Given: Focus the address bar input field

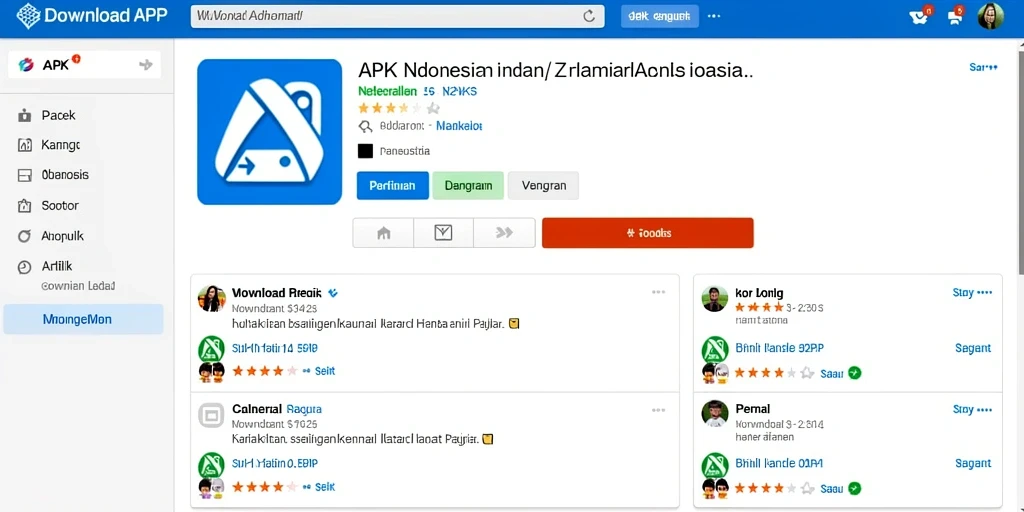Looking at the screenshot, I should (397, 16).
